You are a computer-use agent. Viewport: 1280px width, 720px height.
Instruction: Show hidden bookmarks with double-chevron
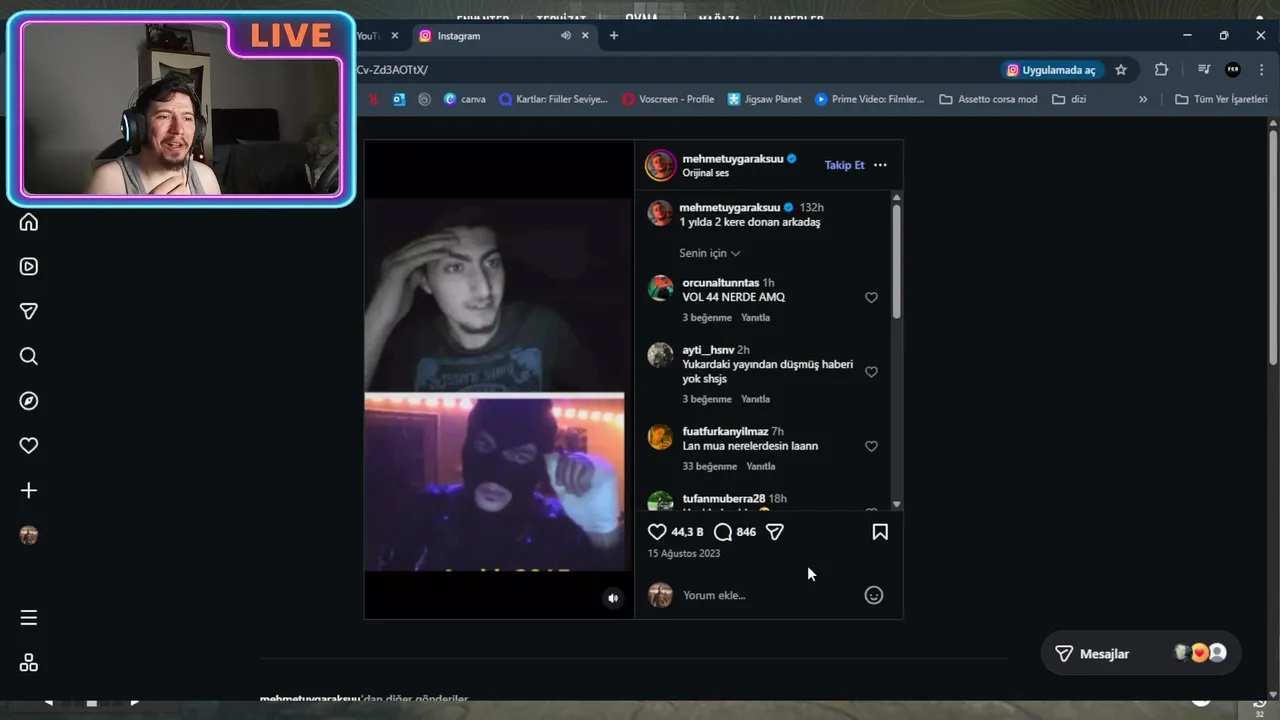[1143, 99]
